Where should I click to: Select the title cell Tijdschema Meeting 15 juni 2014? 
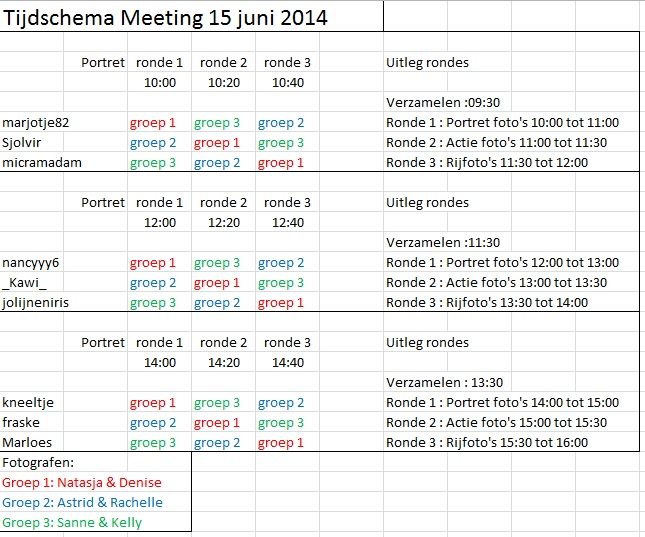(x=165, y=18)
